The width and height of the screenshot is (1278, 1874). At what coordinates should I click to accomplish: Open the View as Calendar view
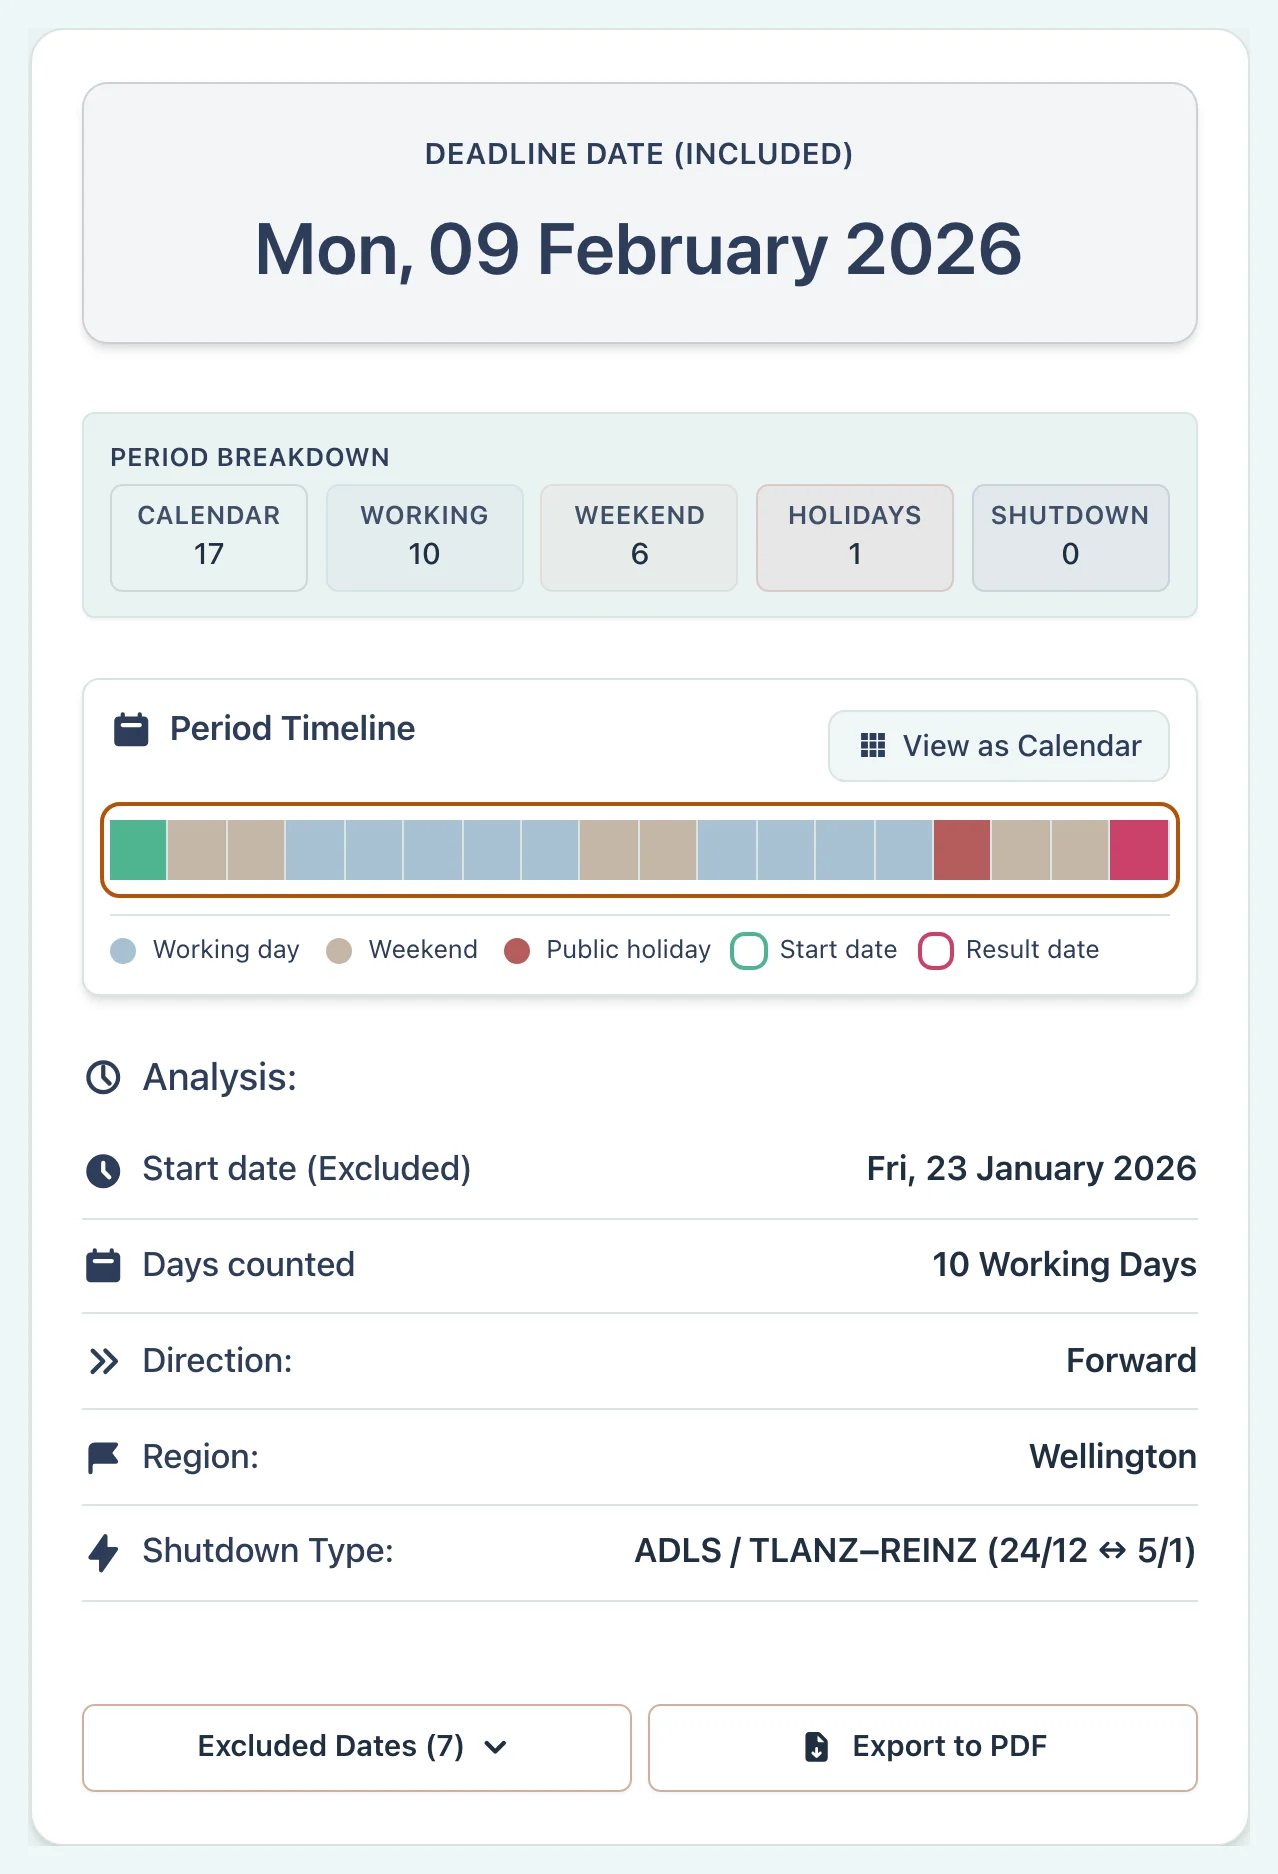pyautogui.click(x=999, y=746)
